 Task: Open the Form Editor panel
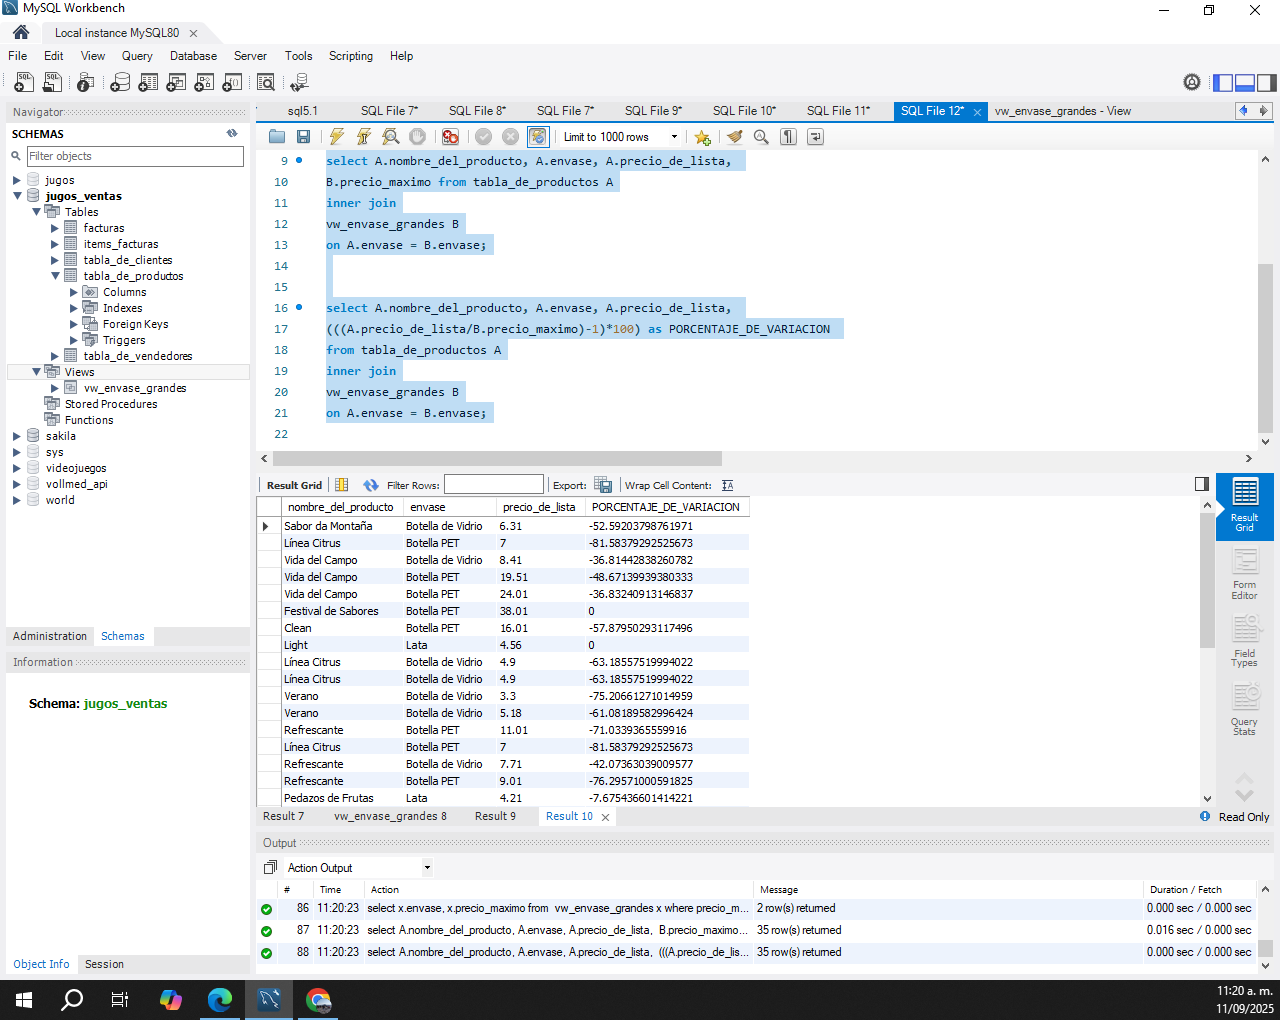pos(1244,575)
